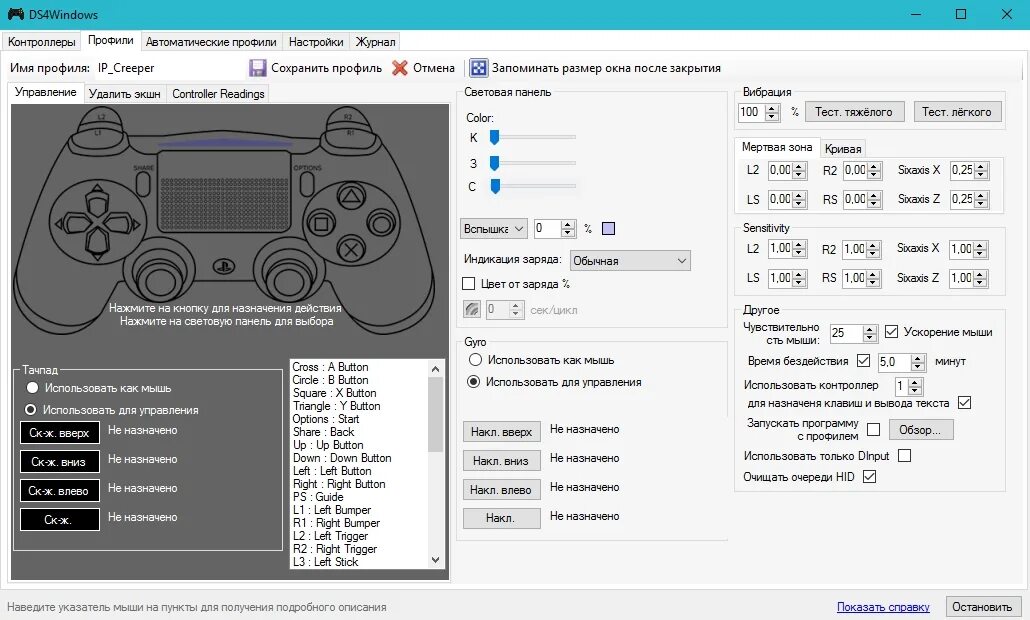
Task: Switch to the 'Кривая' tab
Action: coord(843,149)
